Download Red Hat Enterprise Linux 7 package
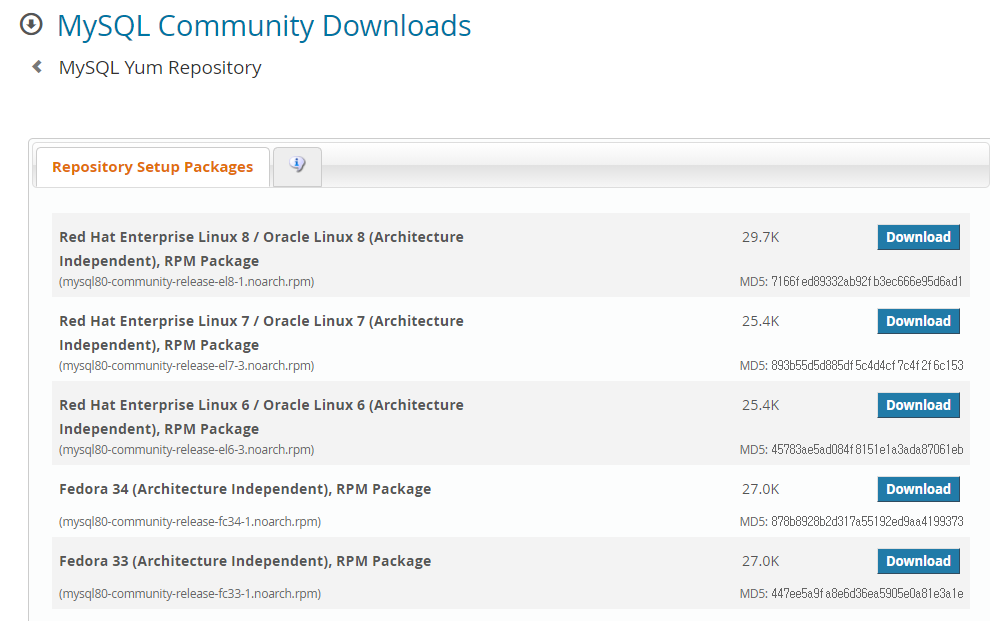 tap(918, 321)
